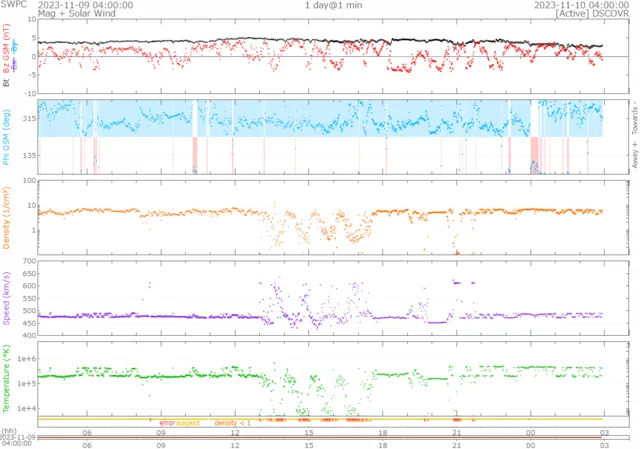Click the (hh) time unit label
This screenshot has height=449, width=640.
(10, 431)
